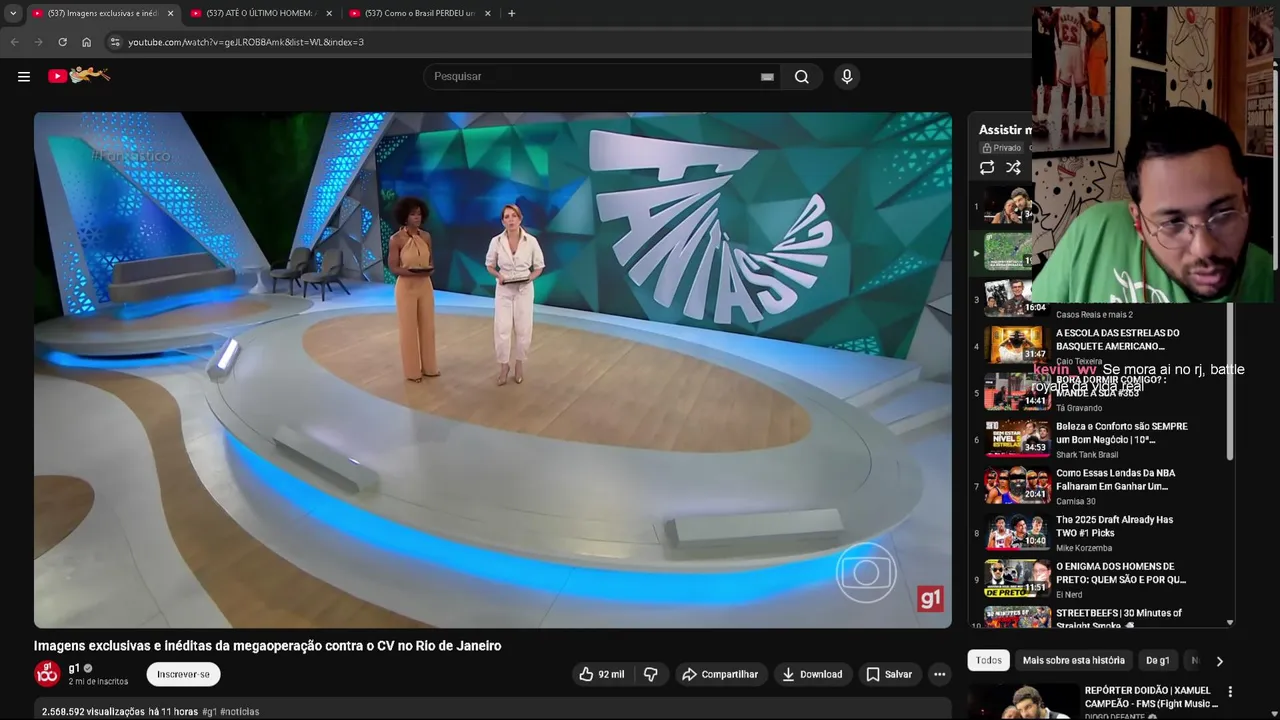The width and height of the screenshot is (1280, 720).
Task: Close the ATÉ O ÚLTIMO HOMEM tab
Action: 329,13
